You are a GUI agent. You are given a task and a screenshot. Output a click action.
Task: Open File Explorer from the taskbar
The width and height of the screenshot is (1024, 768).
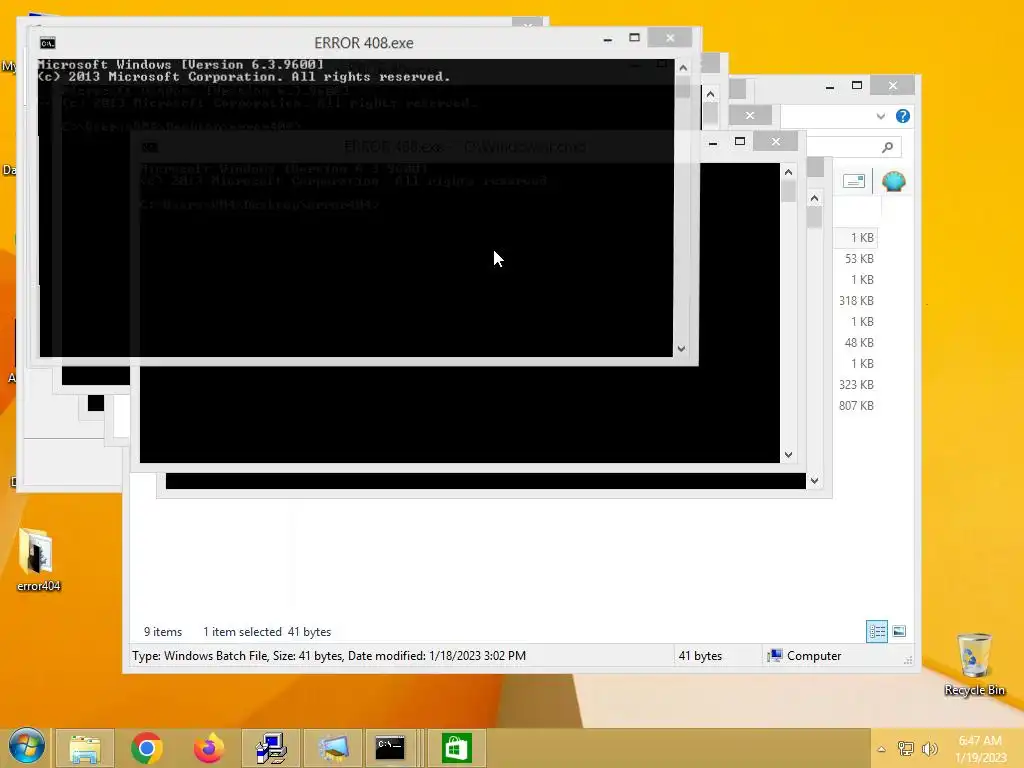[86, 748]
